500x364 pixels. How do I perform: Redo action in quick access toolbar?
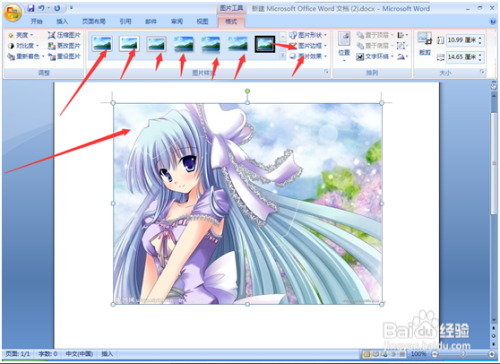57,8
